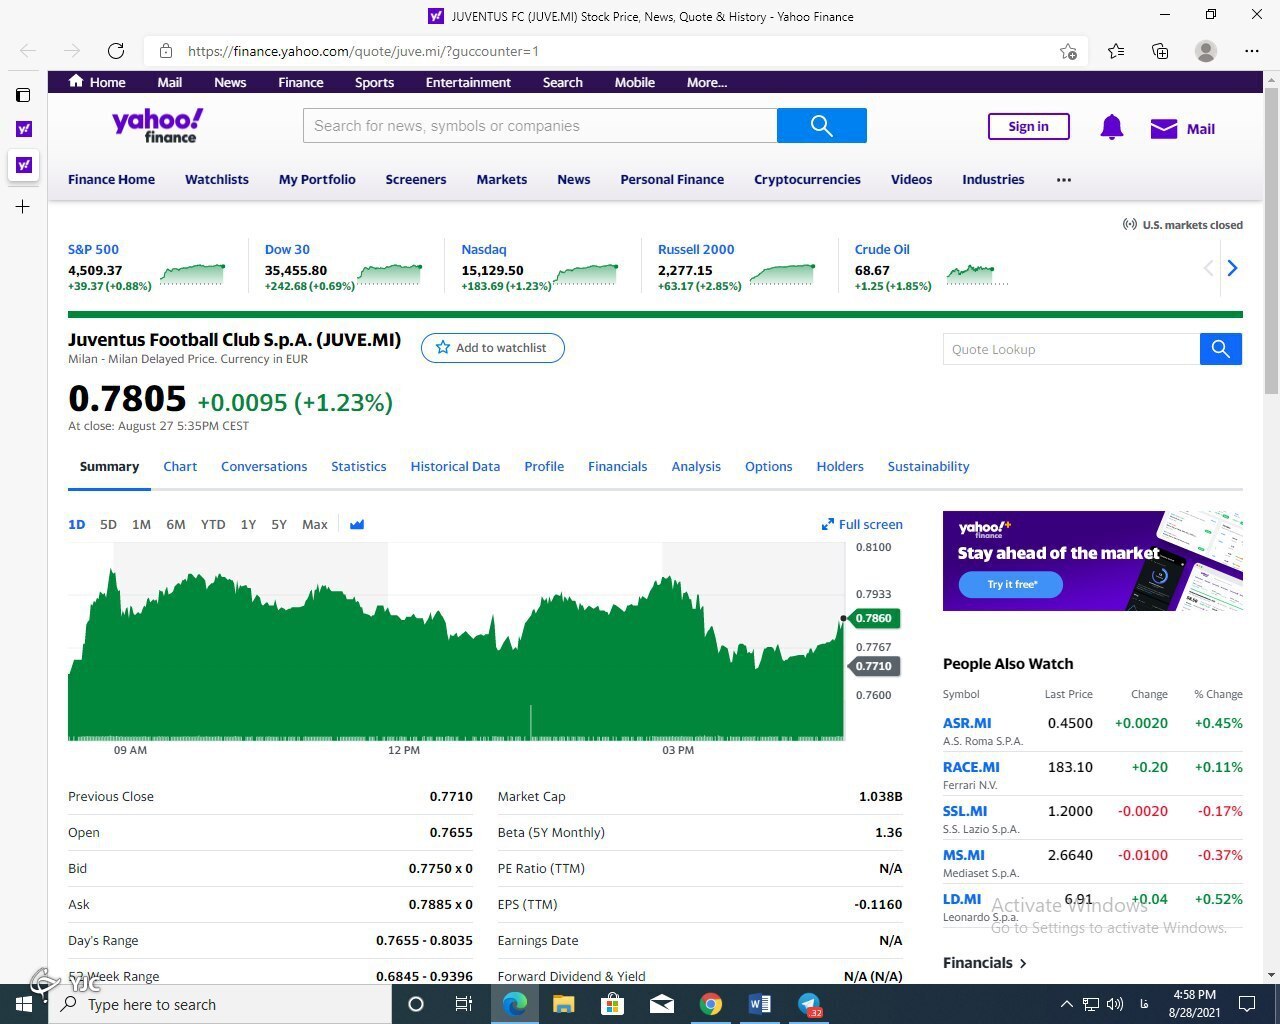Open the Personal Finance navigation menu
1280x1024 pixels.
[672, 179]
